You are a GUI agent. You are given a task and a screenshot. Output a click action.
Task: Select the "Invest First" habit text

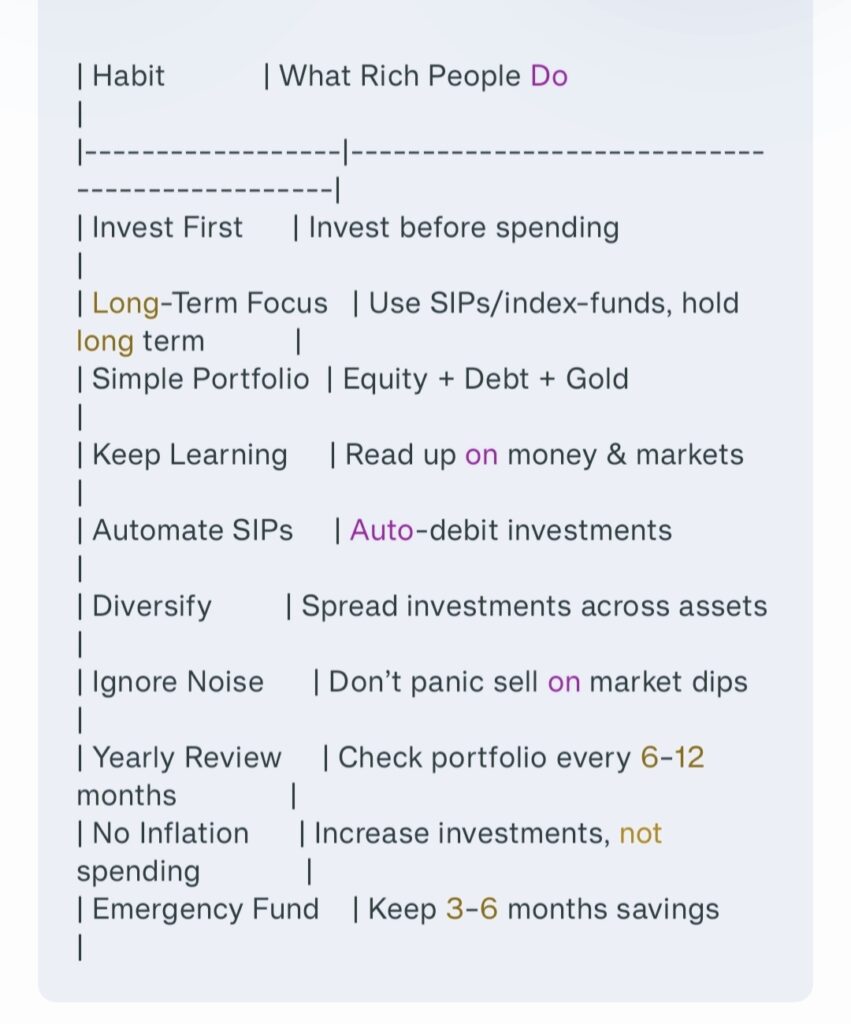(x=167, y=228)
